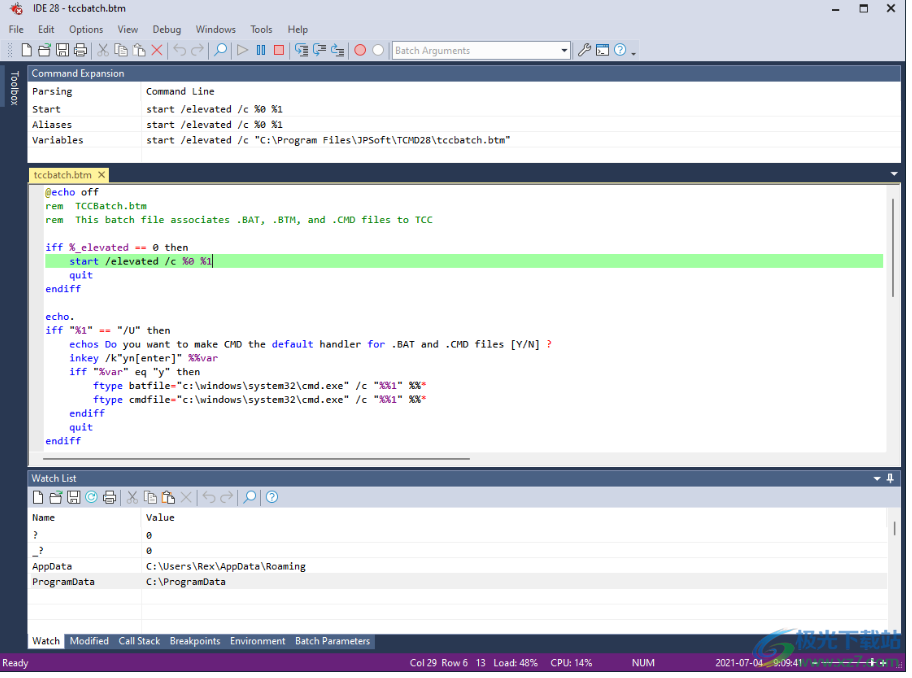Open options with the wrench icon
912x678 pixels.
[x=585, y=51]
